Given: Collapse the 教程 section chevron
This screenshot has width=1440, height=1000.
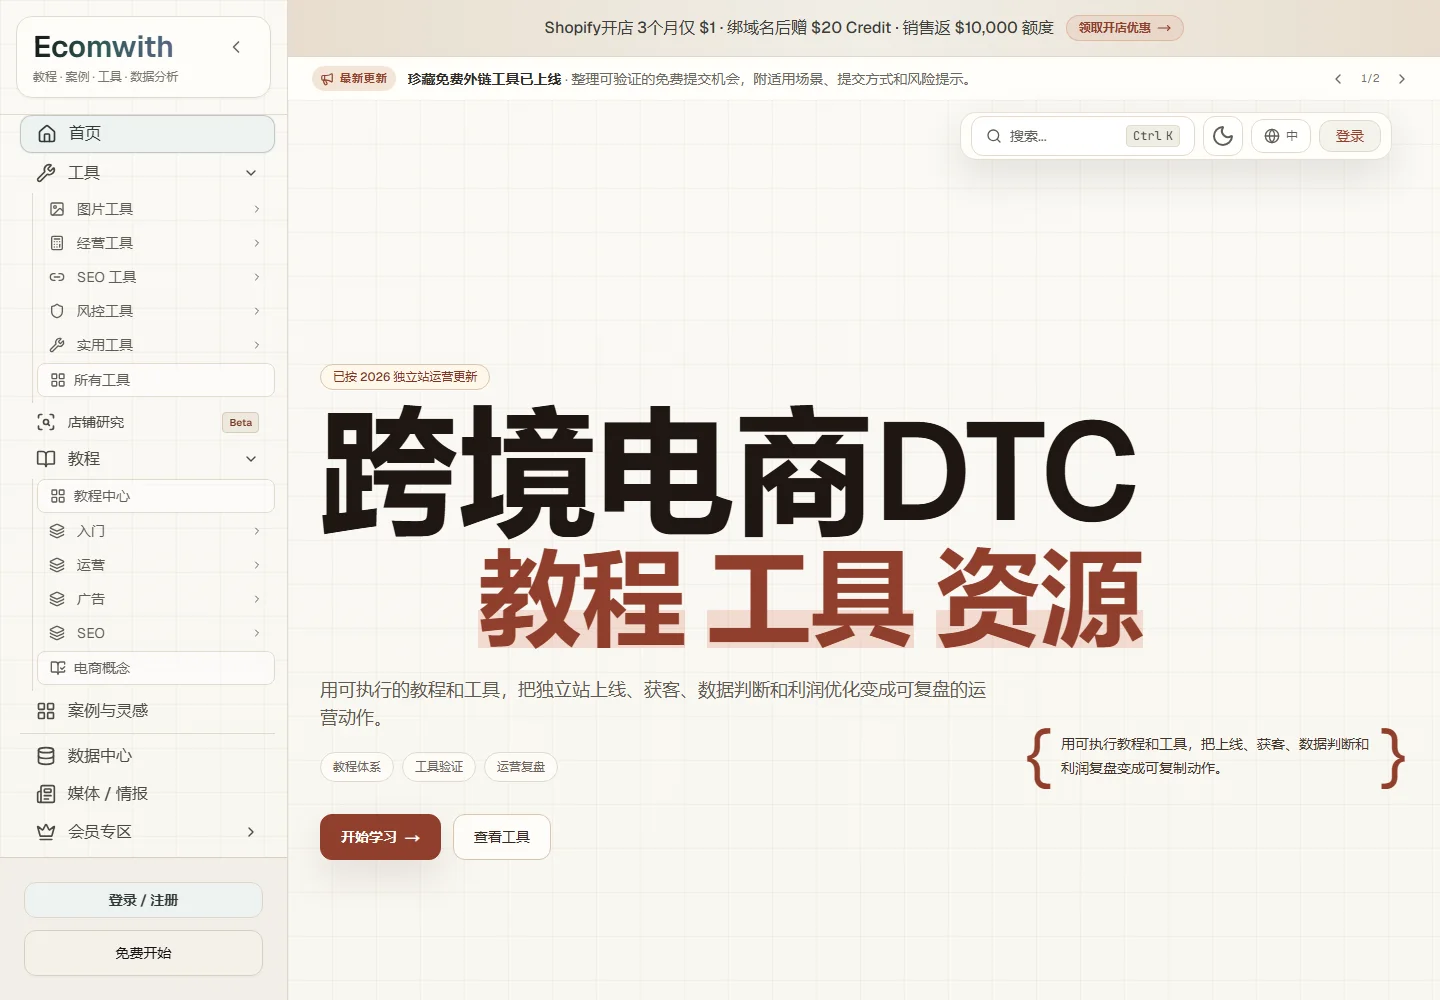Looking at the screenshot, I should coord(251,459).
